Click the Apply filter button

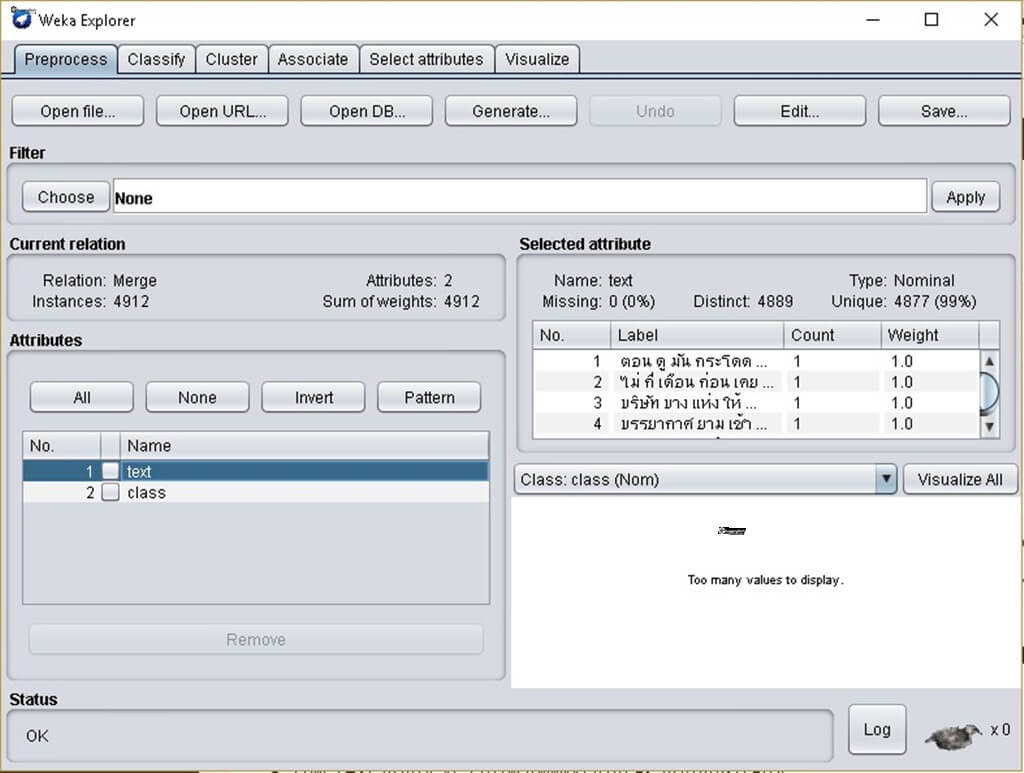(x=965, y=197)
